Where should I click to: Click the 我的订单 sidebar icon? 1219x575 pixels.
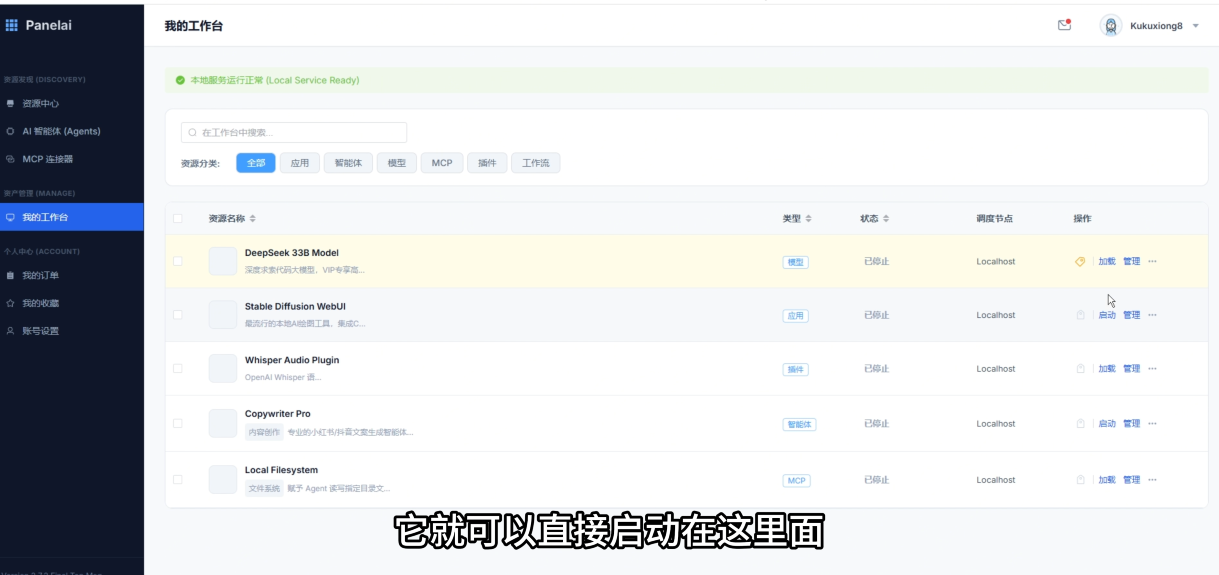click(x=10, y=275)
